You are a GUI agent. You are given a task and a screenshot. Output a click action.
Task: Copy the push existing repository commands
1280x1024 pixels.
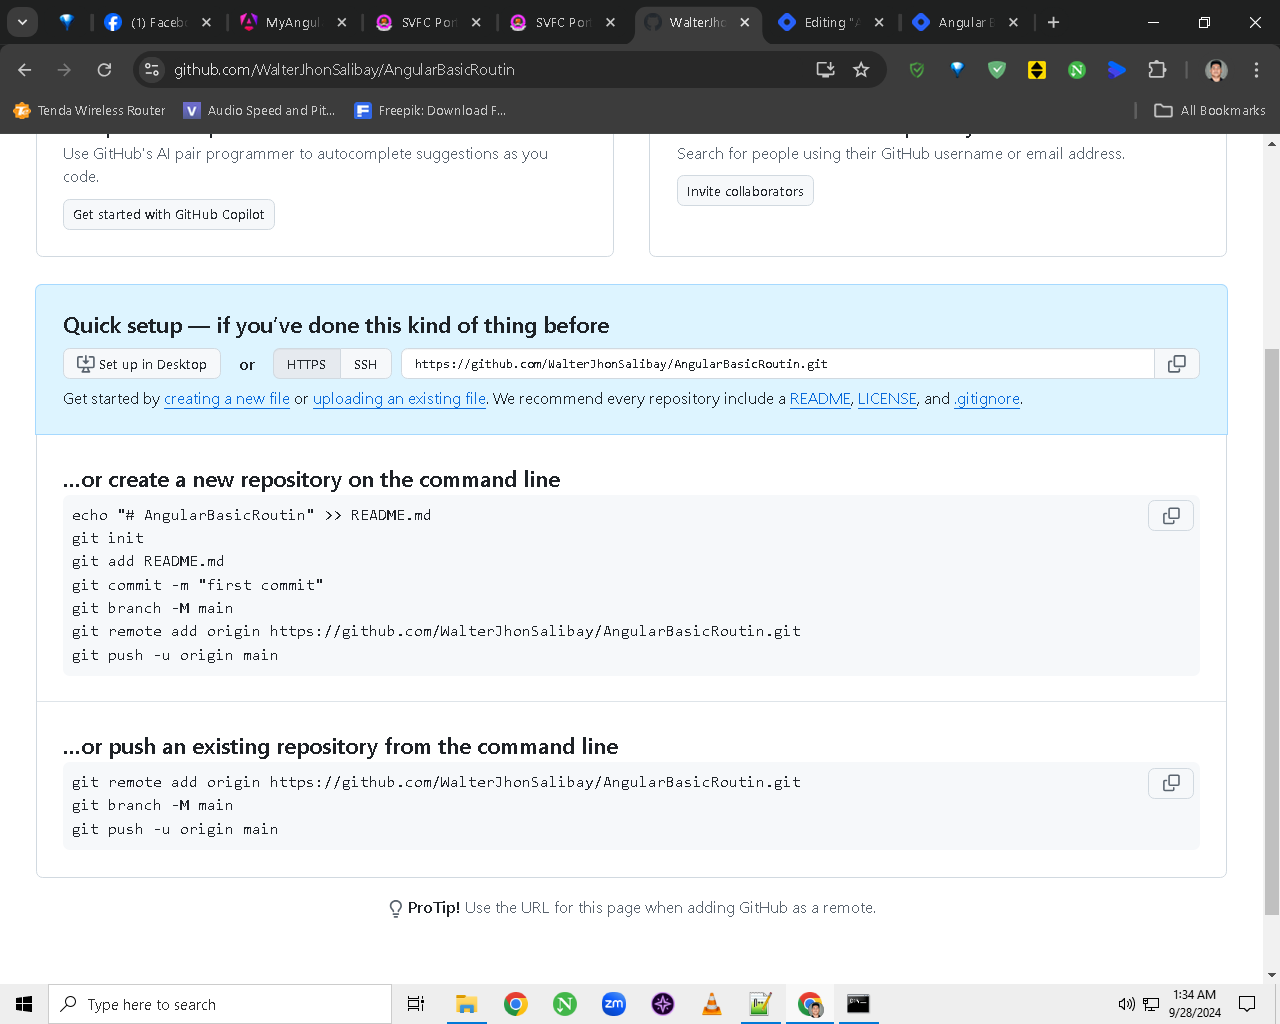[1171, 783]
